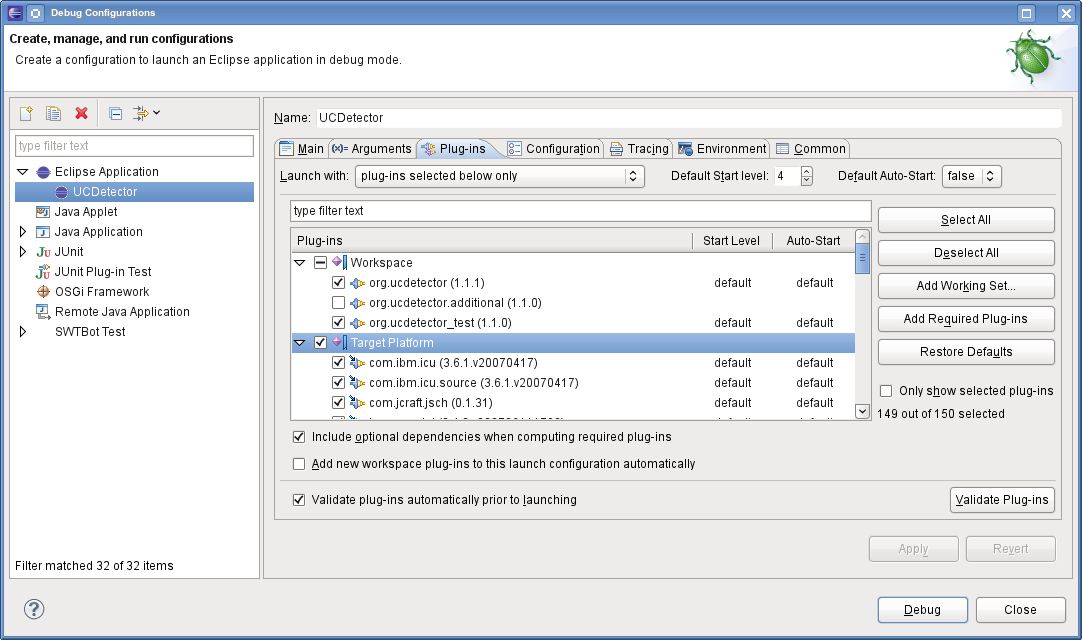
Task: Enable Add new workspace plug-ins automatically
Action: pos(299,464)
